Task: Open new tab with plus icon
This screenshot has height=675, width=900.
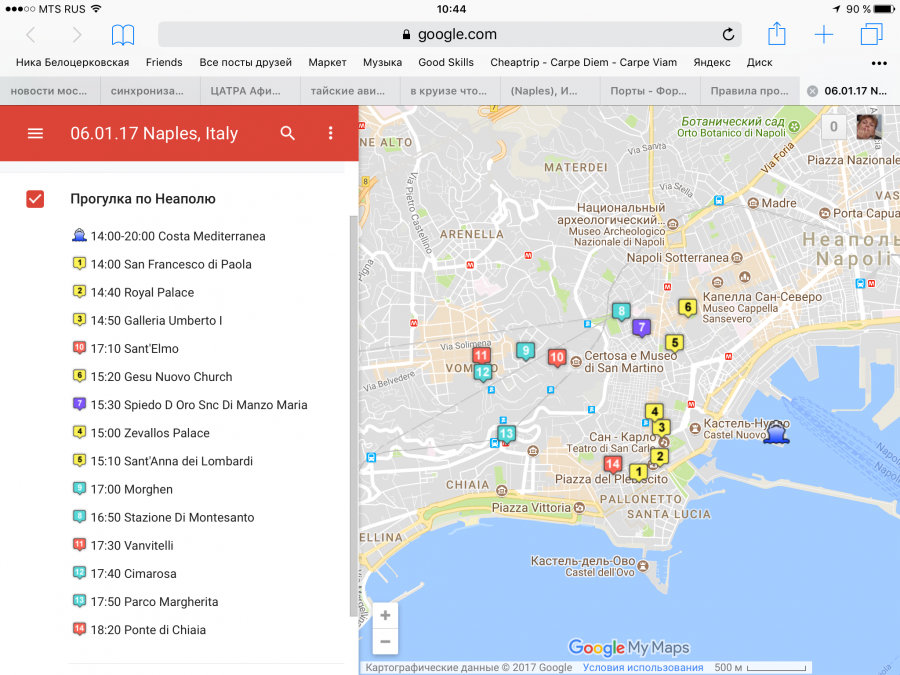Action: tap(823, 35)
